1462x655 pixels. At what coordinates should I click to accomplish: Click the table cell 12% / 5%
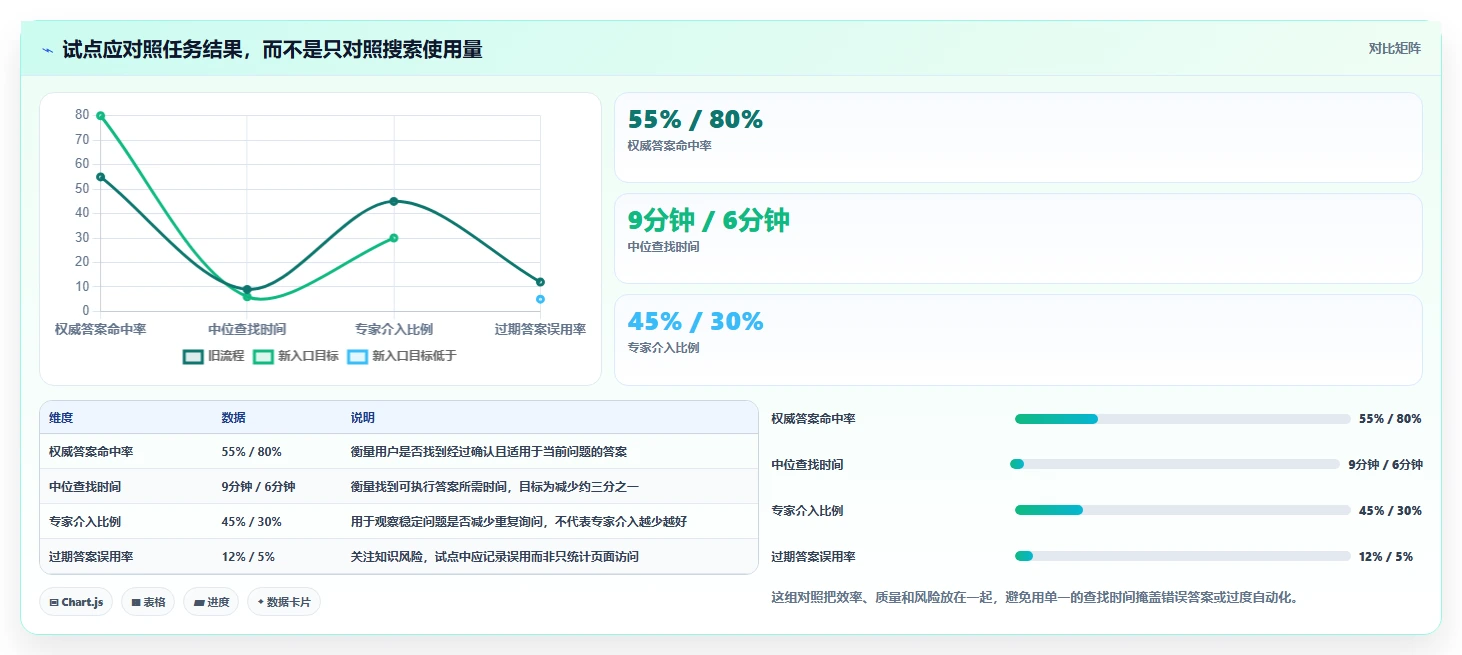click(248, 557)
